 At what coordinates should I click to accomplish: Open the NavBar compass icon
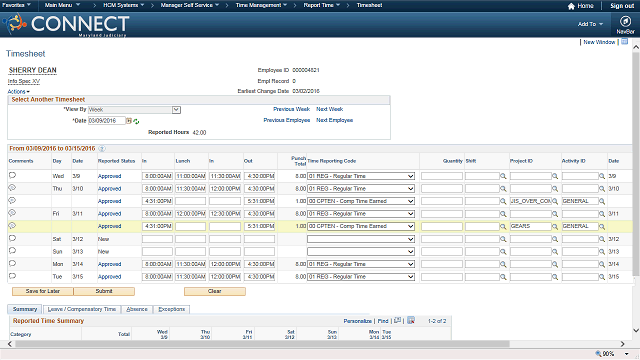[625, 21]
